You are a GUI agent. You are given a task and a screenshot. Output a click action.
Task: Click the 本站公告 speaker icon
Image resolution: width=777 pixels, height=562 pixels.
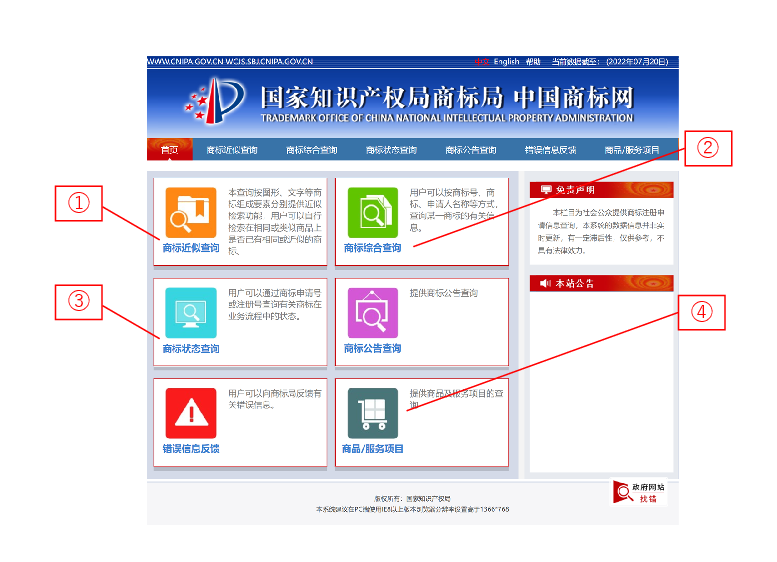pos(545,283)
